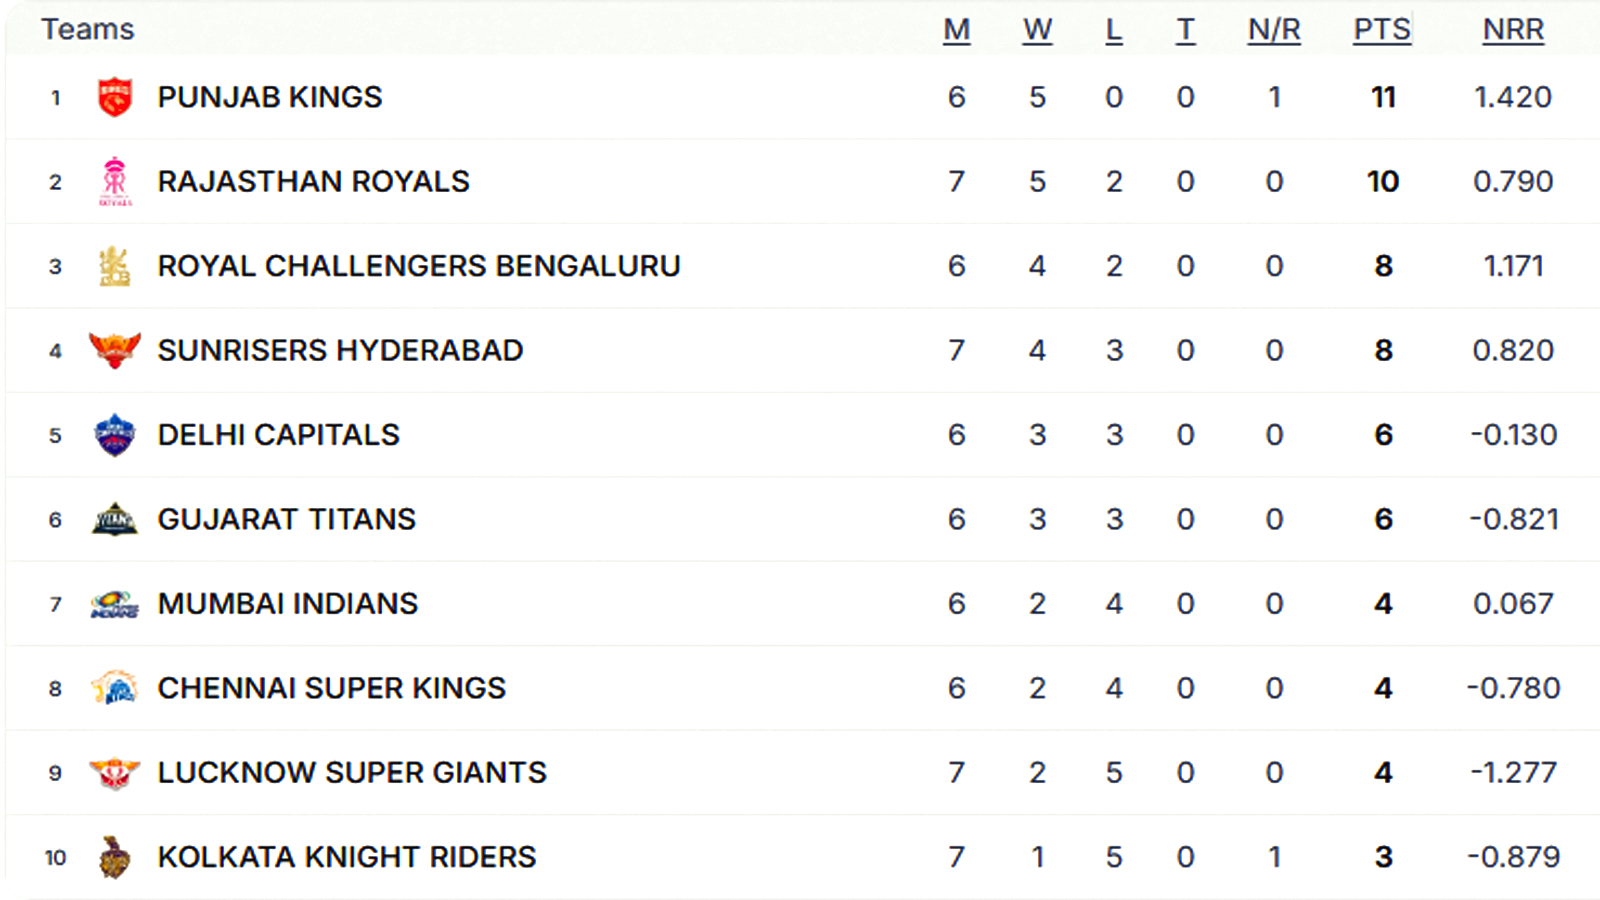
Task: Click the Punjab Kings team logo
Action: 115,97
